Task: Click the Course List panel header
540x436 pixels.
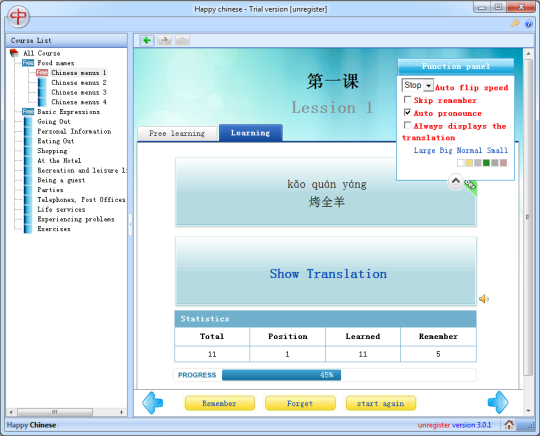Action: pos(66,41)
